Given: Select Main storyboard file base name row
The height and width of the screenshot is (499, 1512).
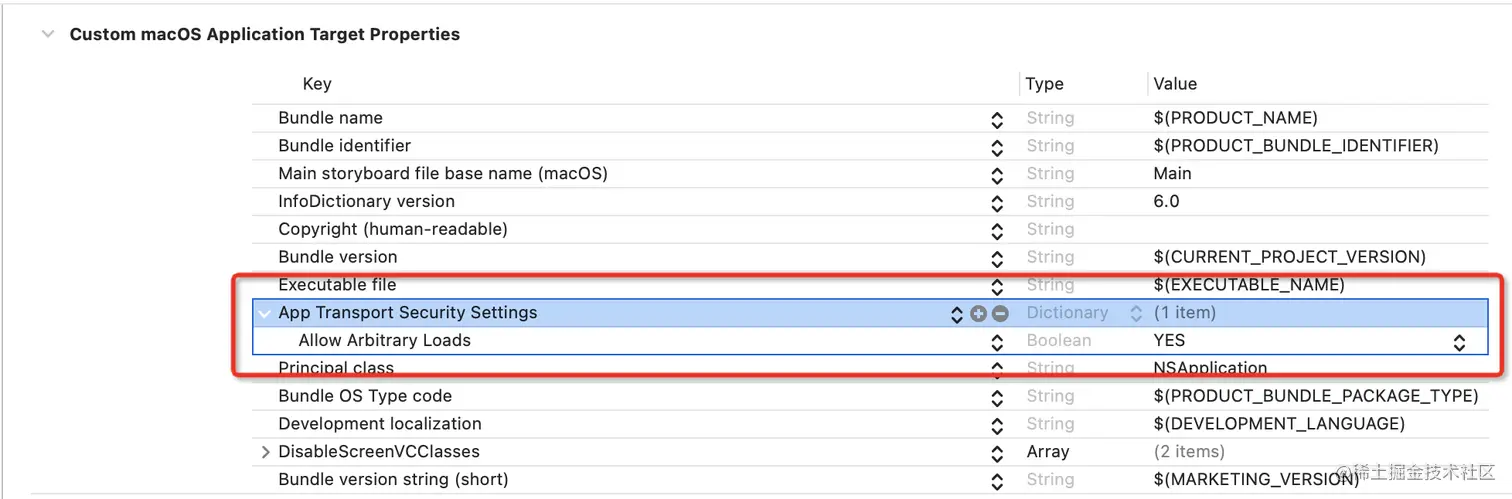Looking at the screenshot, I should pyautogui.click(x=442, y=173).
